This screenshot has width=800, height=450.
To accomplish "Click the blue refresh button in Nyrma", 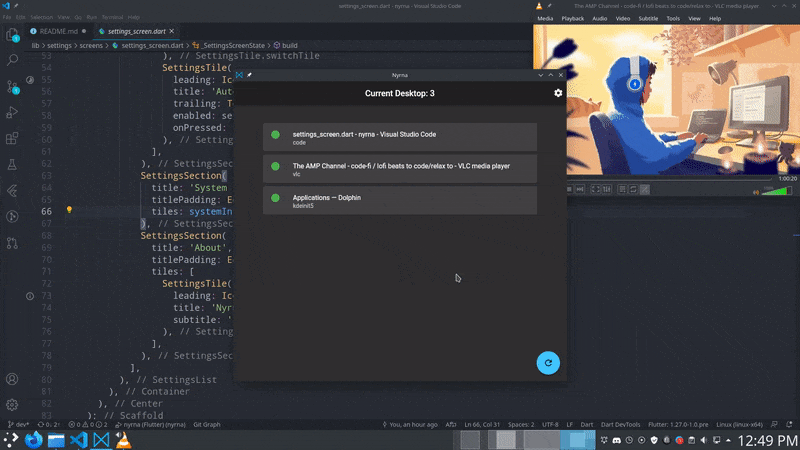I will click(548, 363).
